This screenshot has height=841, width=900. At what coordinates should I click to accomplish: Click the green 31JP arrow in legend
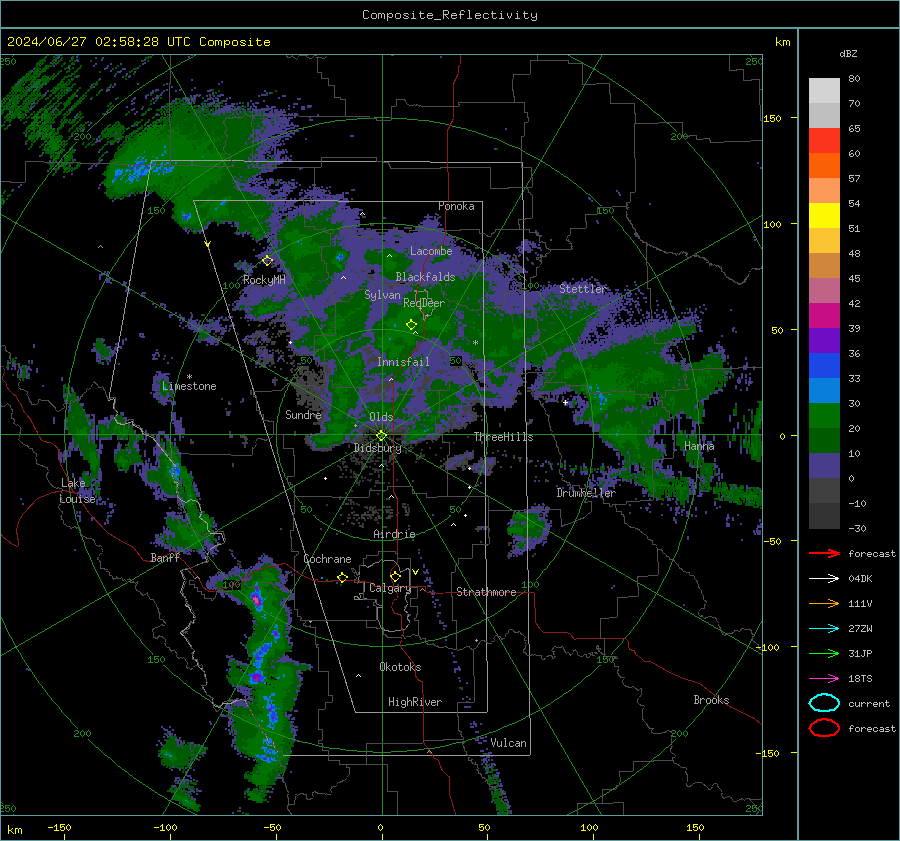(824, 653)
